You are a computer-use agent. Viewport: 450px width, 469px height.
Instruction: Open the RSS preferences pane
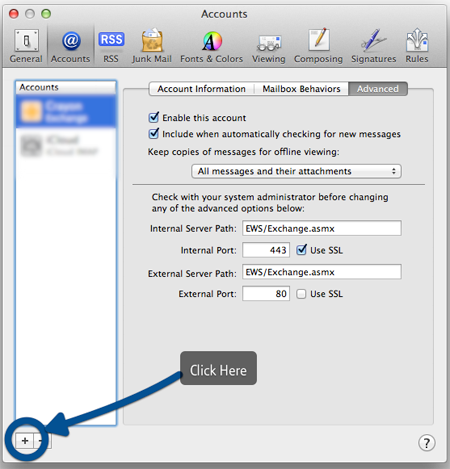tap(111, 46)
